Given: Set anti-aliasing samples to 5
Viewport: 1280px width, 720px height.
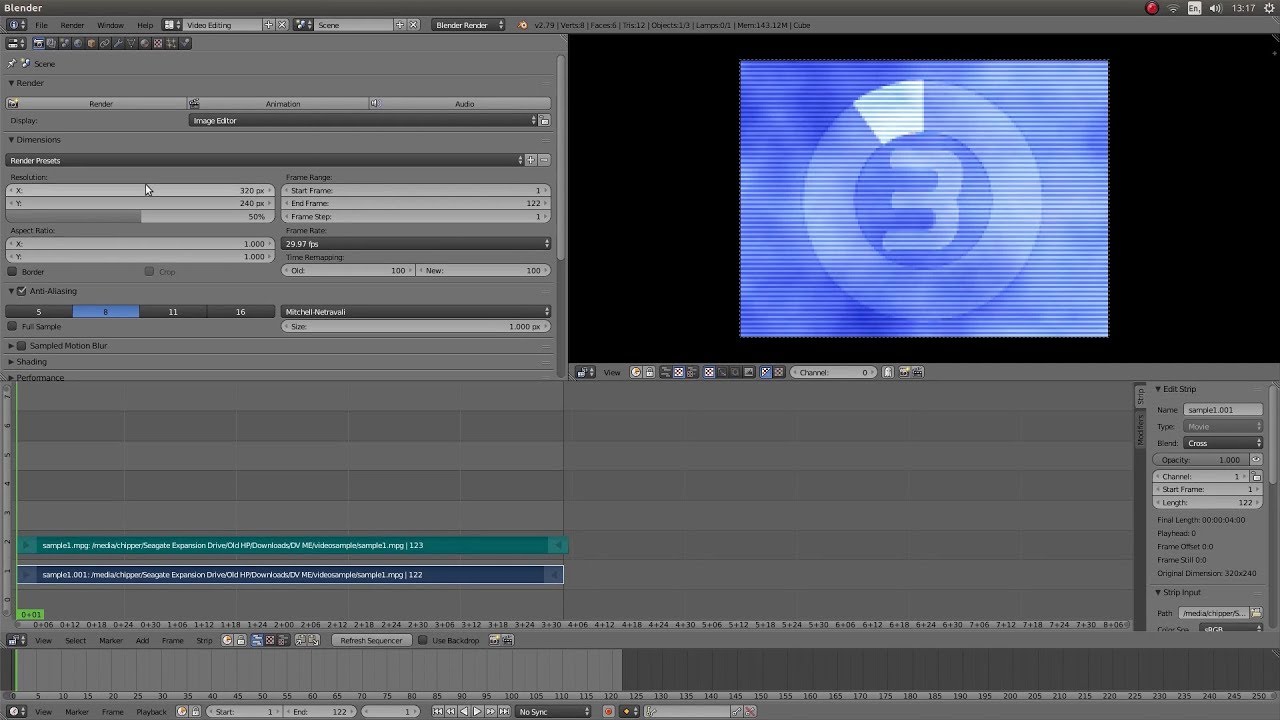Looking at the screenshot, I should [39, 312].
